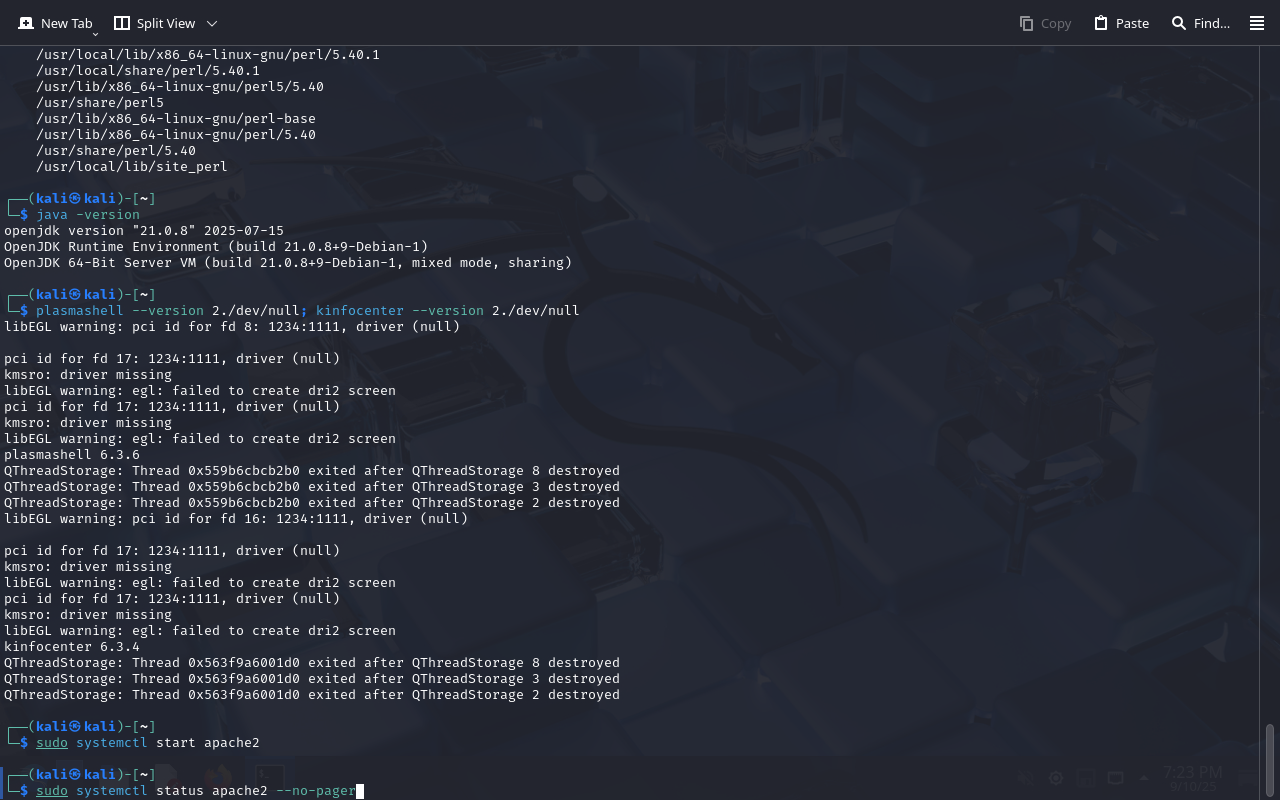Open a New Tab in Konsole
The width and height of the screenshot is (1280, 800).
tap(55, 23)
